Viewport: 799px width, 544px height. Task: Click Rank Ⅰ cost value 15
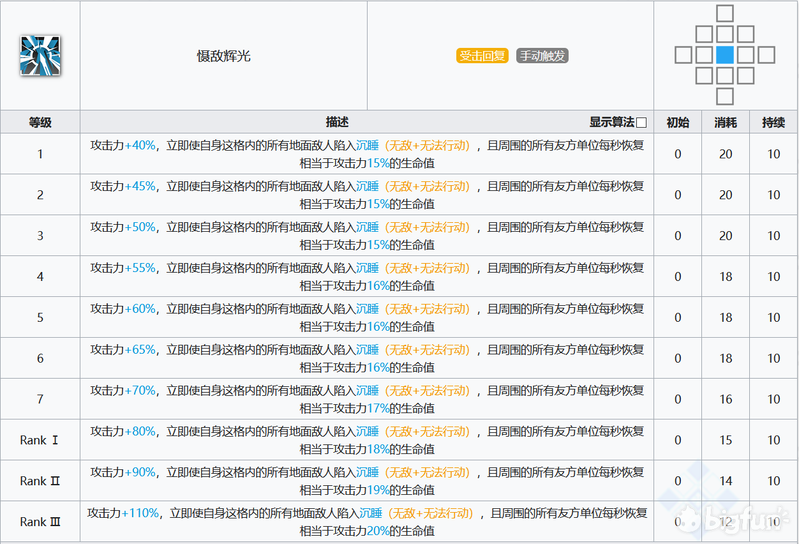click(x=726, y=440)
